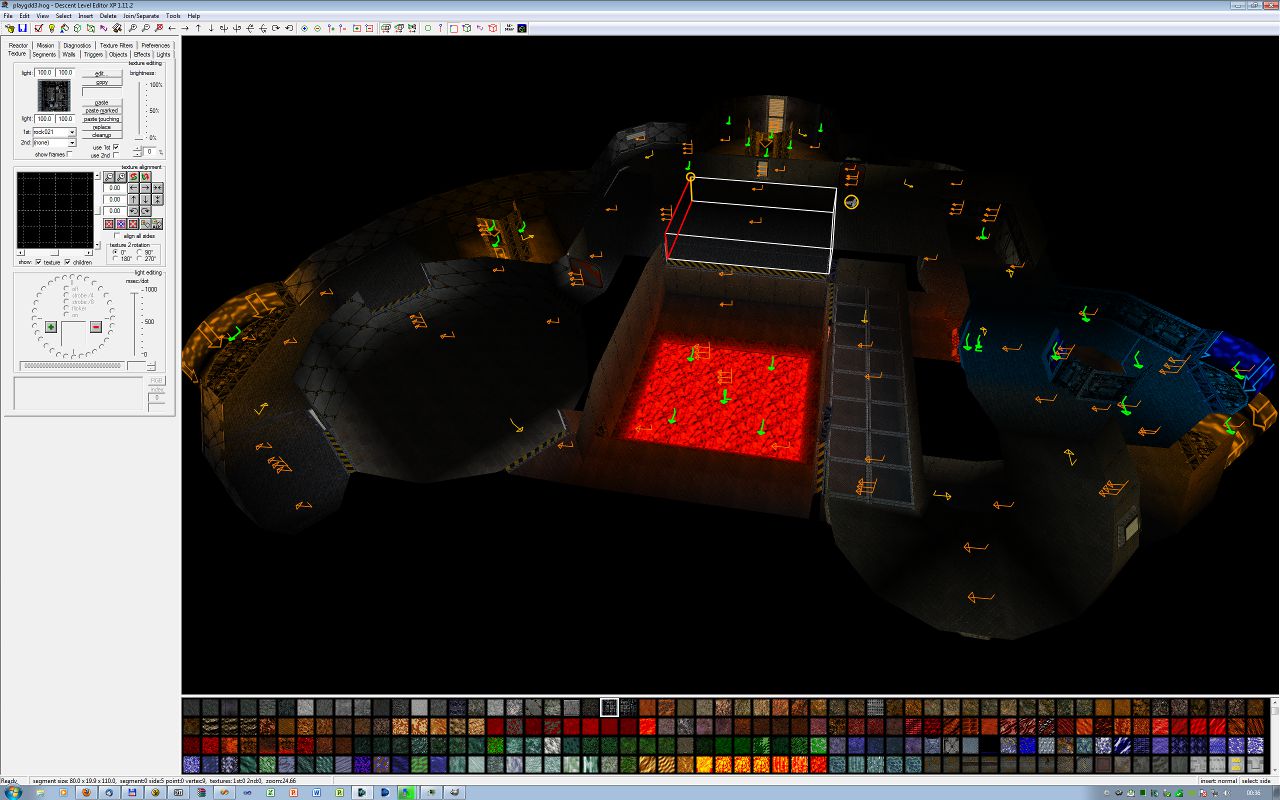This screenshot has height=800, width=1280.
Task: Rotate texture counterclockwise in alignment panel
Action: (x=133, y=211)
